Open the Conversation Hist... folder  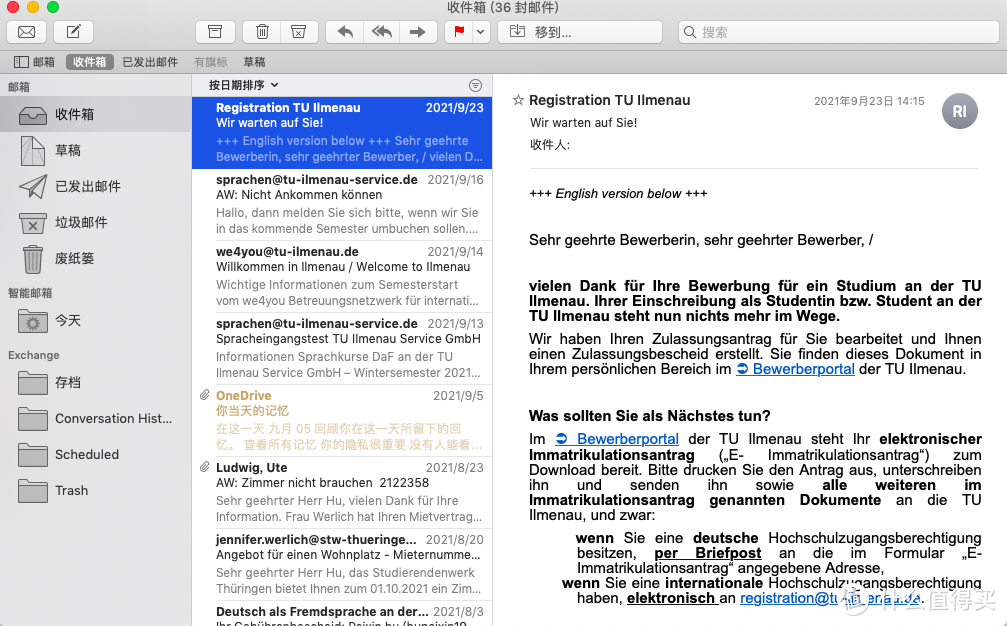(x=96, y=419)
